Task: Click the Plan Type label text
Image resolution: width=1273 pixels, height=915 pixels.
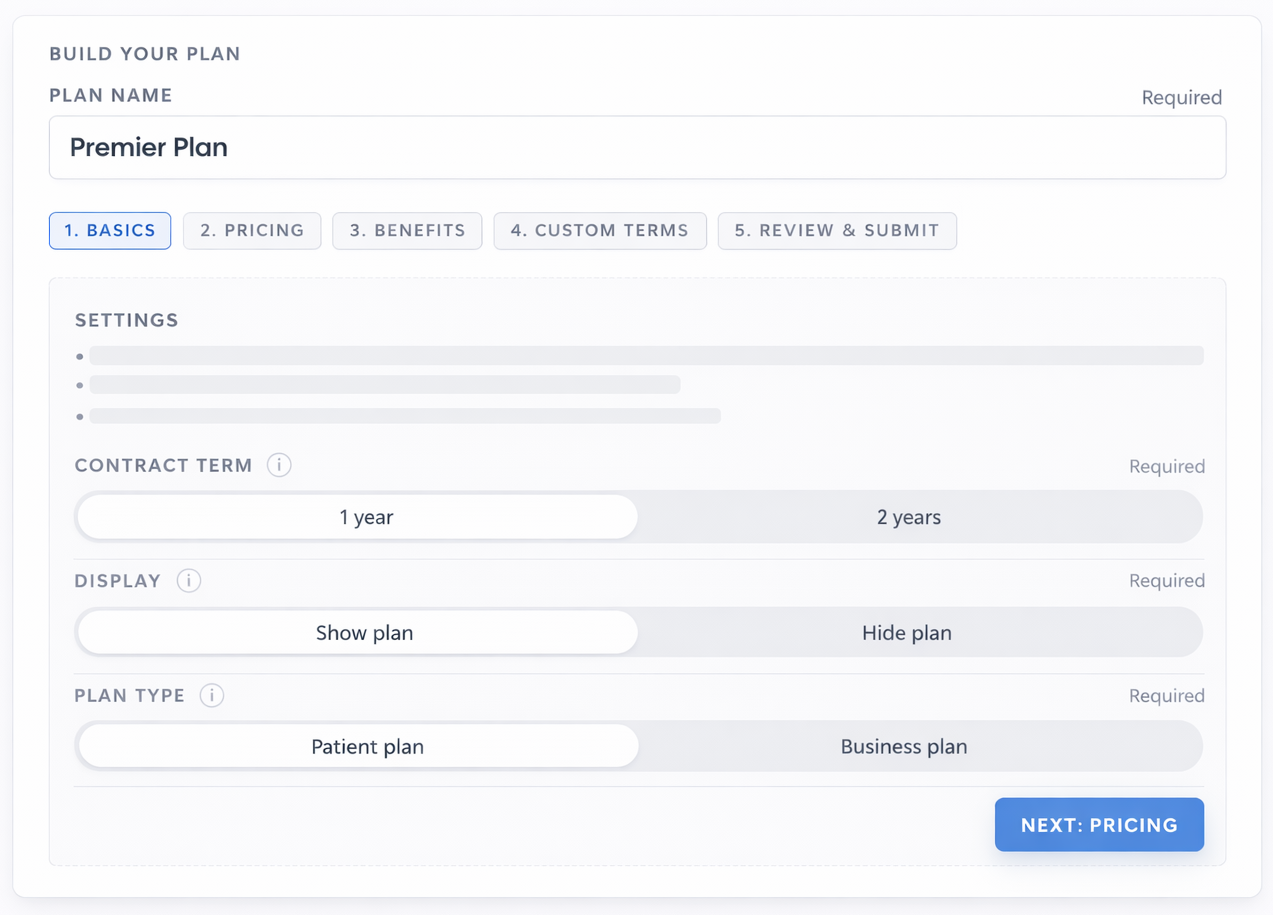Action: (x=130, y=696)
